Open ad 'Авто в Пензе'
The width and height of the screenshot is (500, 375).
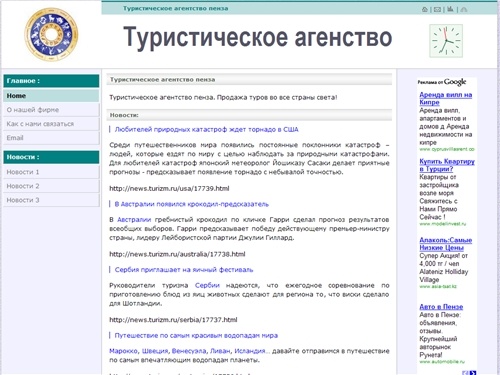pos(441,307)
